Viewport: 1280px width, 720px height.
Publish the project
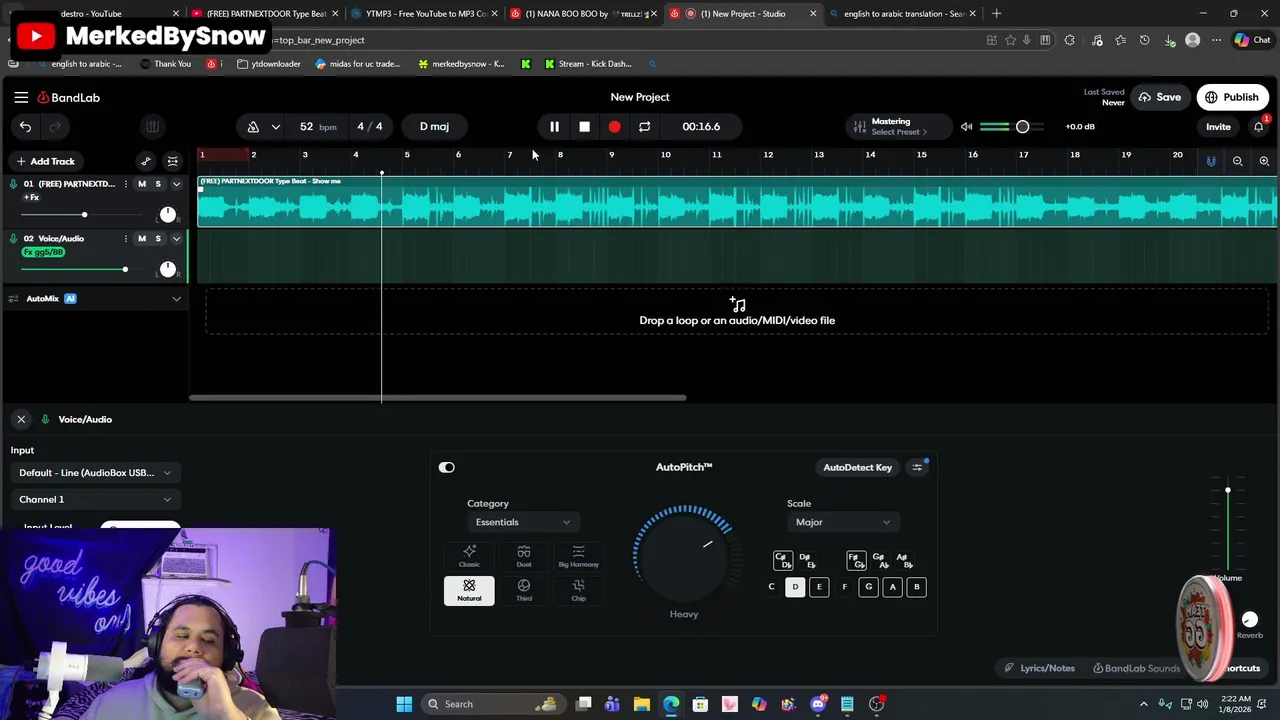(x=1232, y=97)
